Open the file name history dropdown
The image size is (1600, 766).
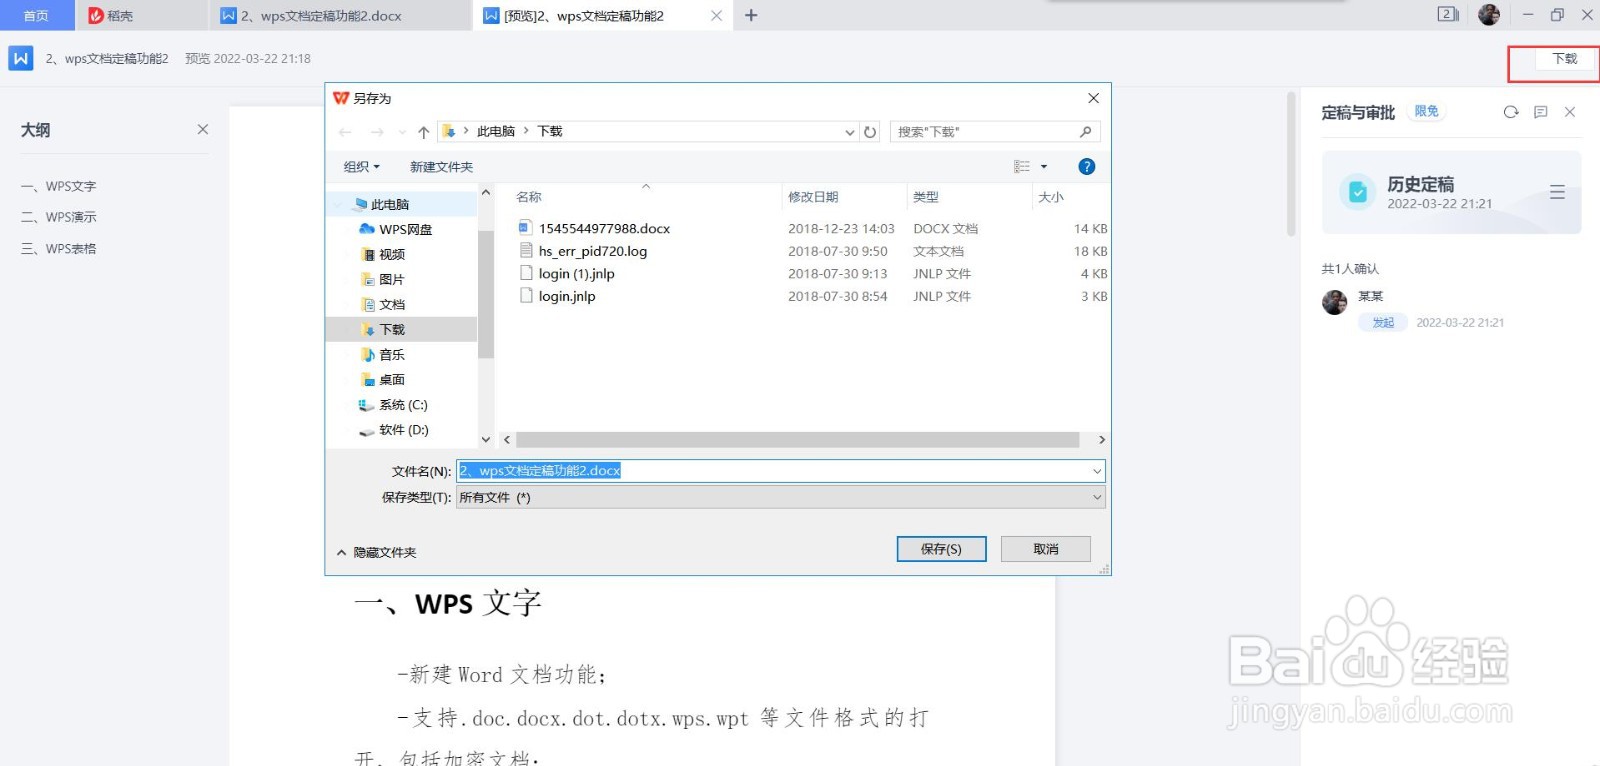point(1097,471)
